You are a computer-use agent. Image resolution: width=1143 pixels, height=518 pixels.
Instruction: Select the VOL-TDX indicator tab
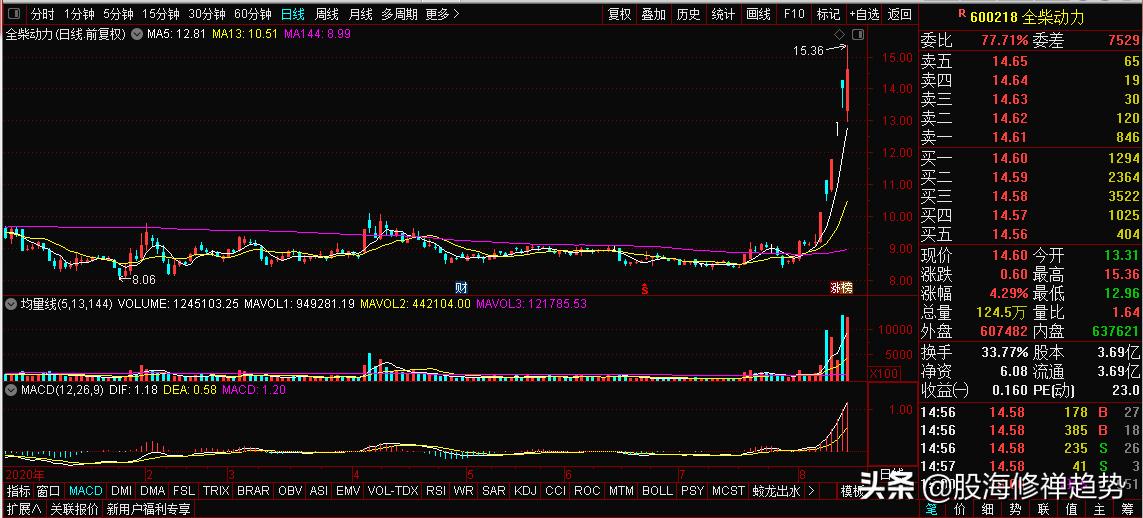pyautogui.click(x=393, y=491)
